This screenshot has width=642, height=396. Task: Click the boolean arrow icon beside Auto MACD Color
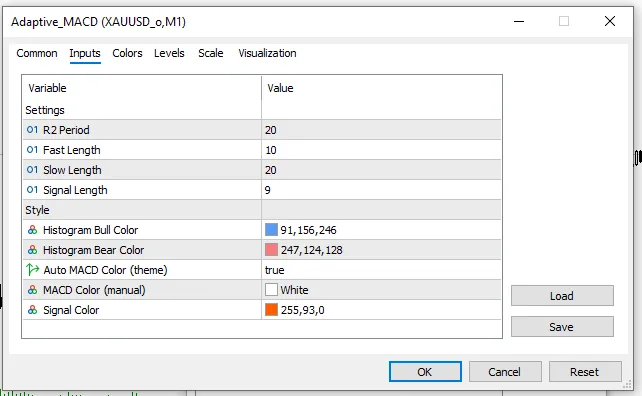click(32, 269)
